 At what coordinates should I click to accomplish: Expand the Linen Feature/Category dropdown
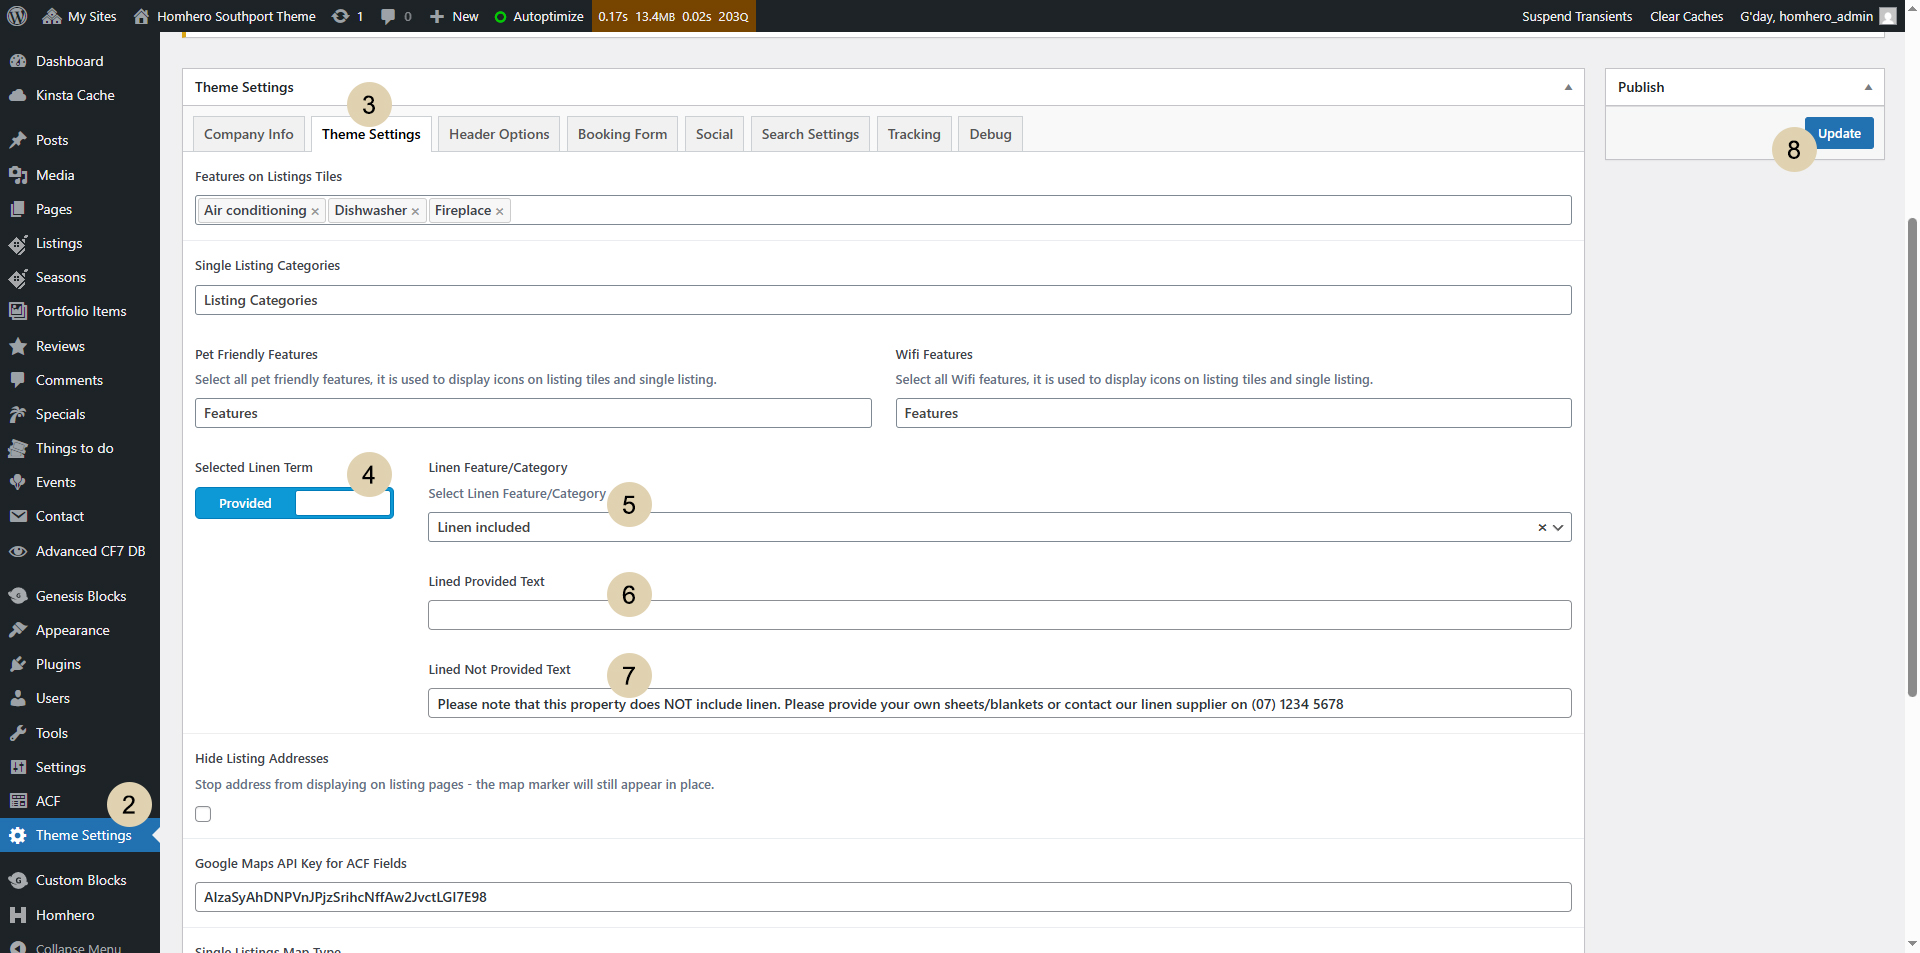click(1558, 527)
